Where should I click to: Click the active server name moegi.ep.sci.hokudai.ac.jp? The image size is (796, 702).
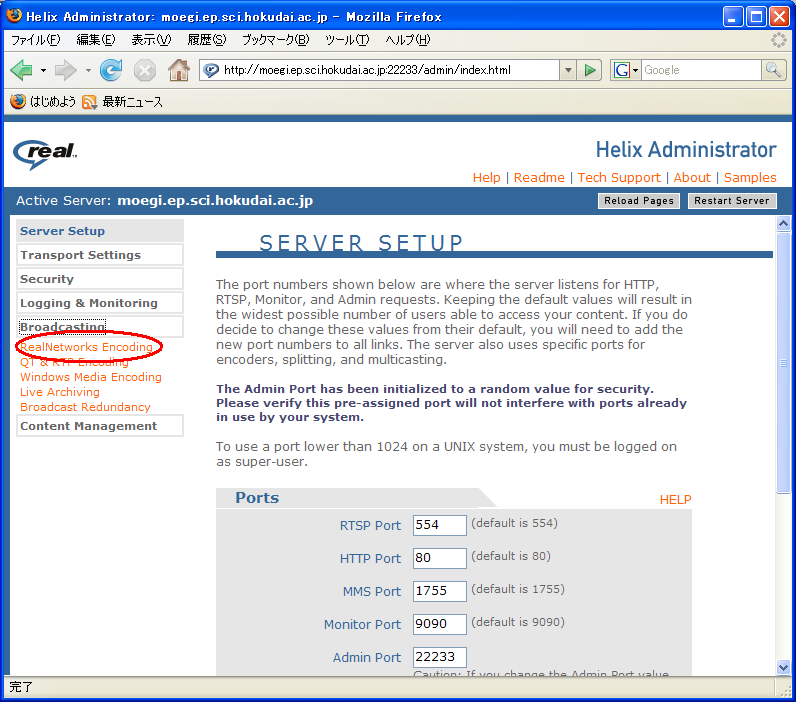point(215,200)
